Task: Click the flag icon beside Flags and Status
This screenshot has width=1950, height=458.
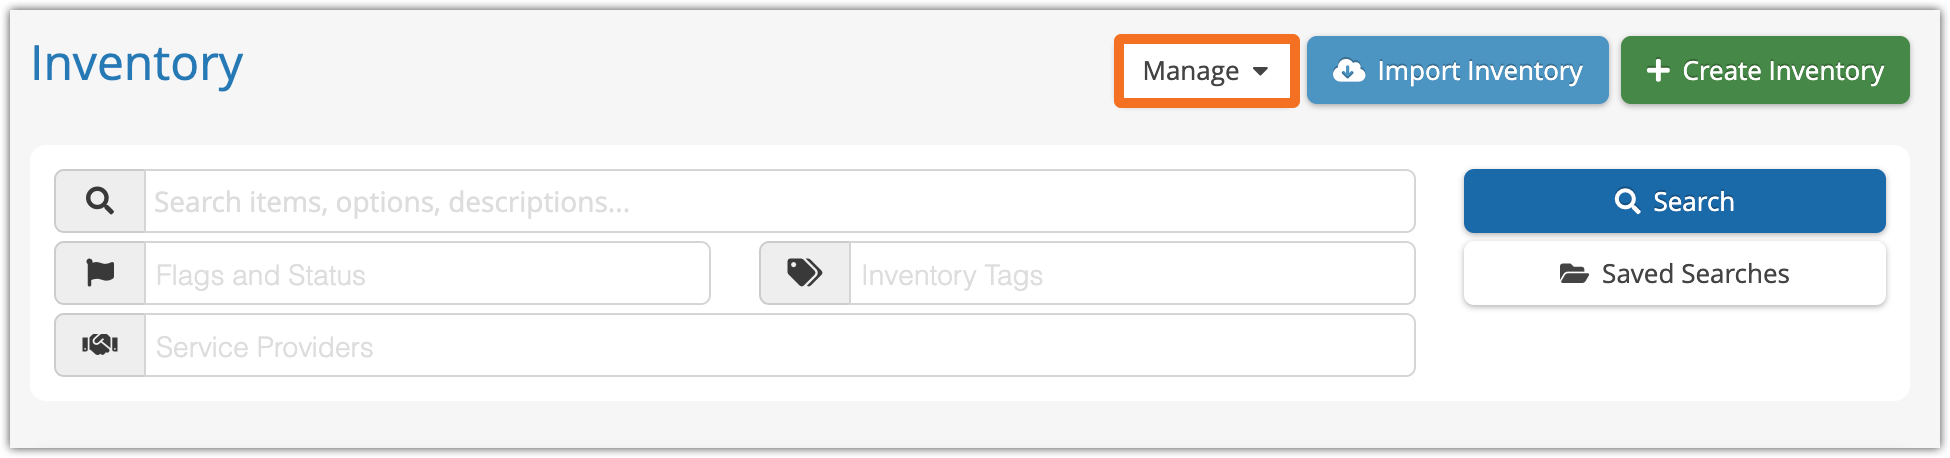Action: tap(100, 273)
